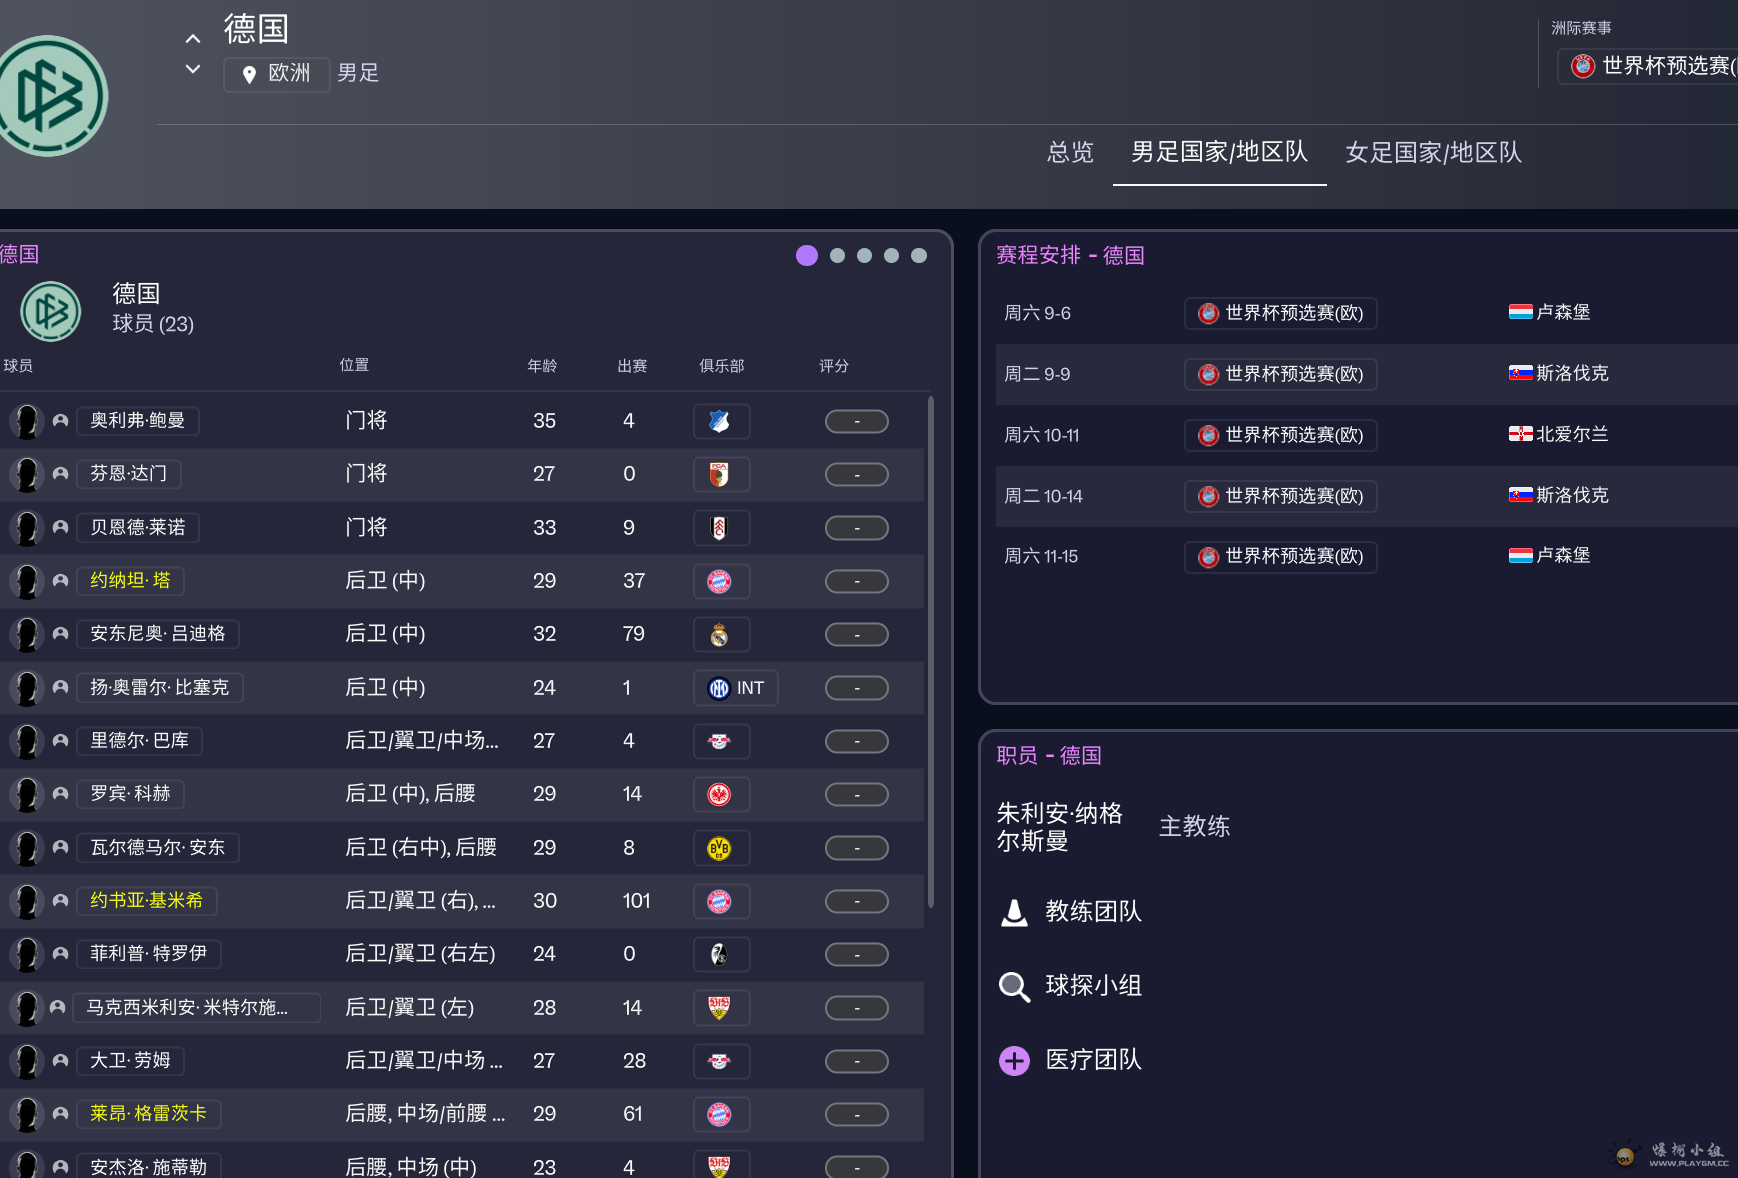Select the last page indicator dot
The width and height of the screenshot is (1738, 1178).
click(918, 256)
